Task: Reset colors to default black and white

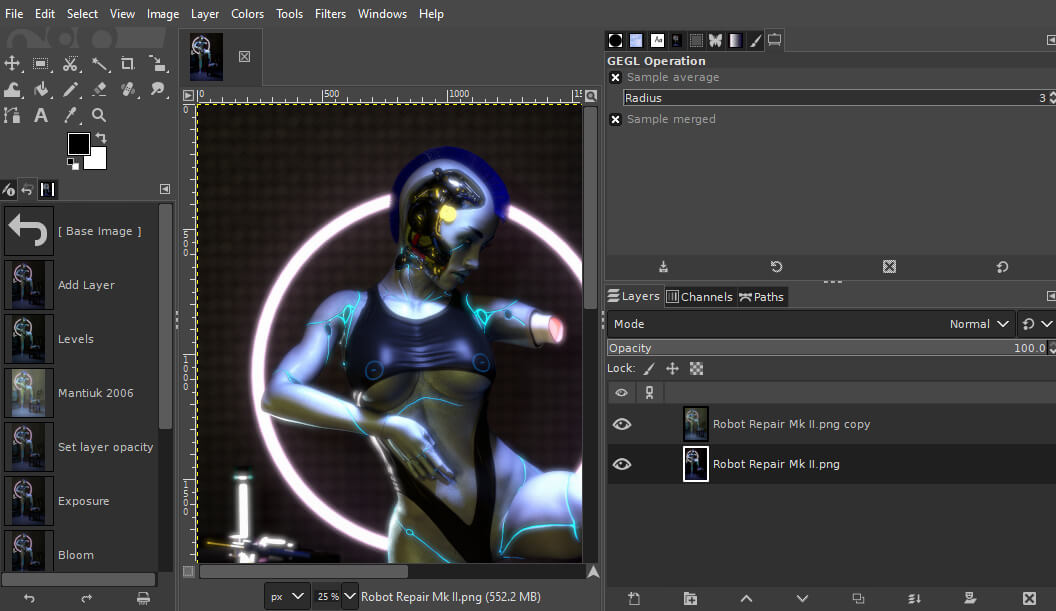Action: click(x=73, y=164)
